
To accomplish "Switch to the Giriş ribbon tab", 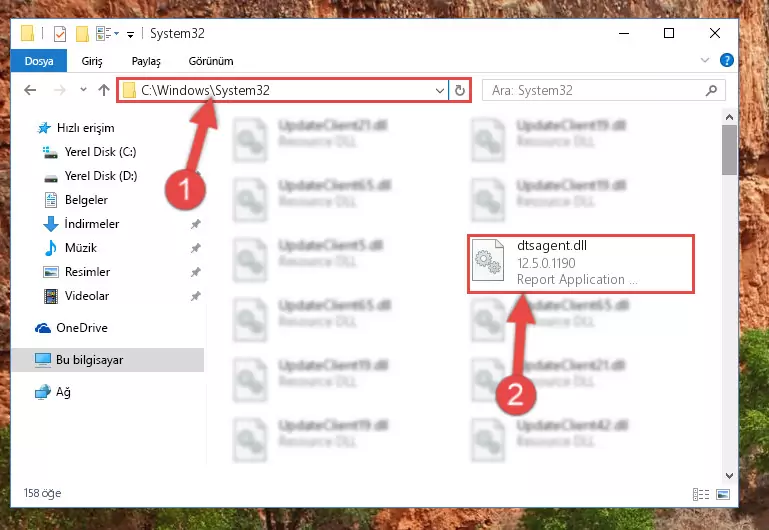I will tap(92, 61).
